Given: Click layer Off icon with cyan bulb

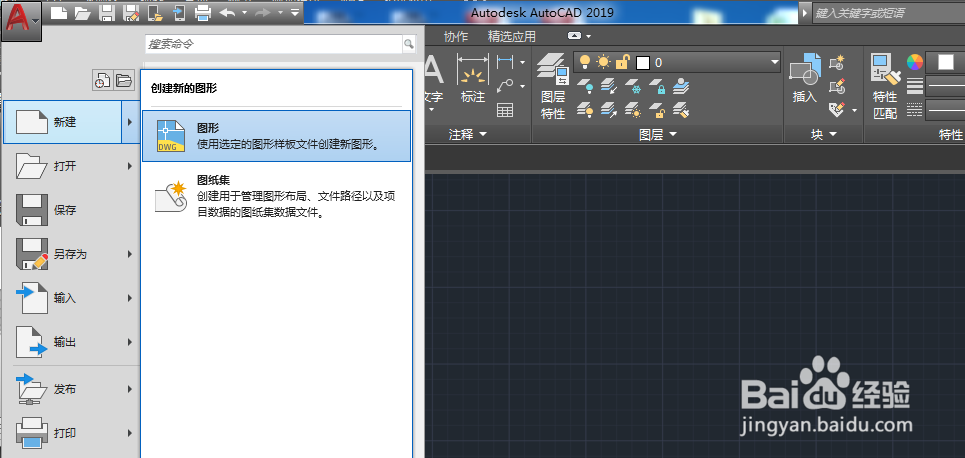Looking at the screenshot, I should tap(586, 86).
